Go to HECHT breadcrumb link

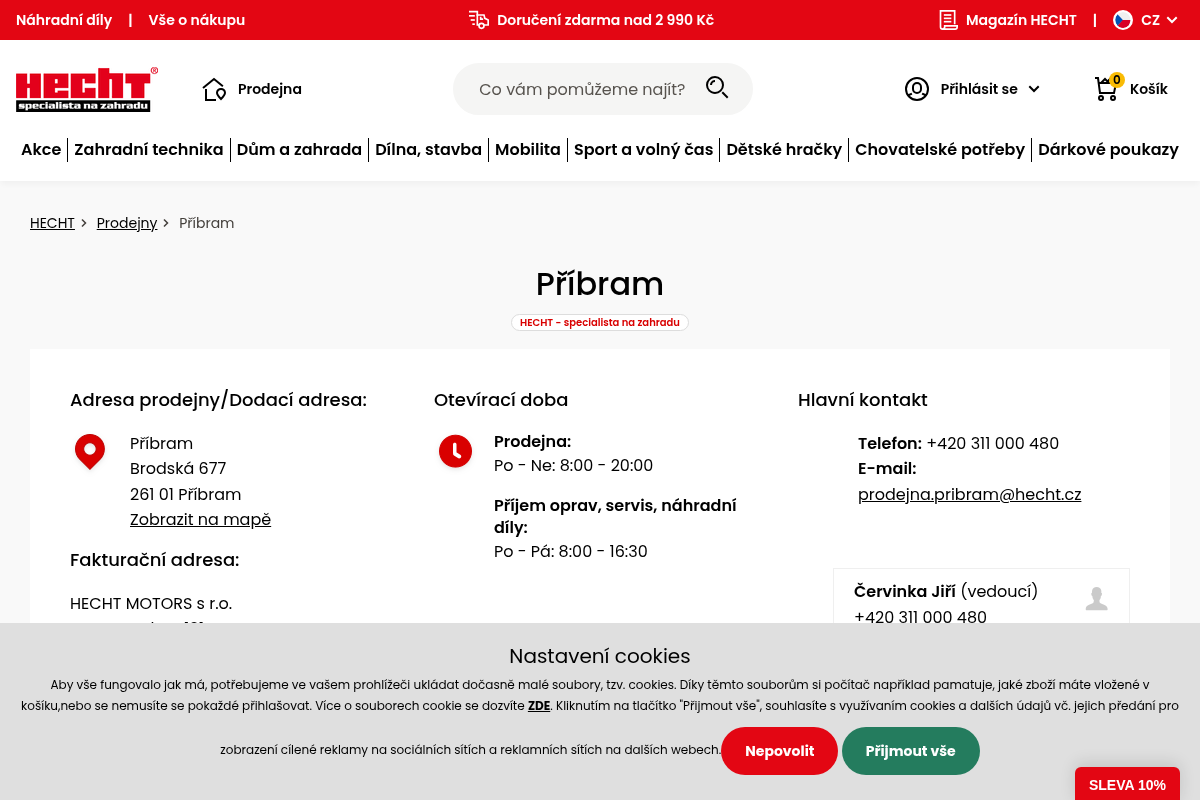coord(52,223)
